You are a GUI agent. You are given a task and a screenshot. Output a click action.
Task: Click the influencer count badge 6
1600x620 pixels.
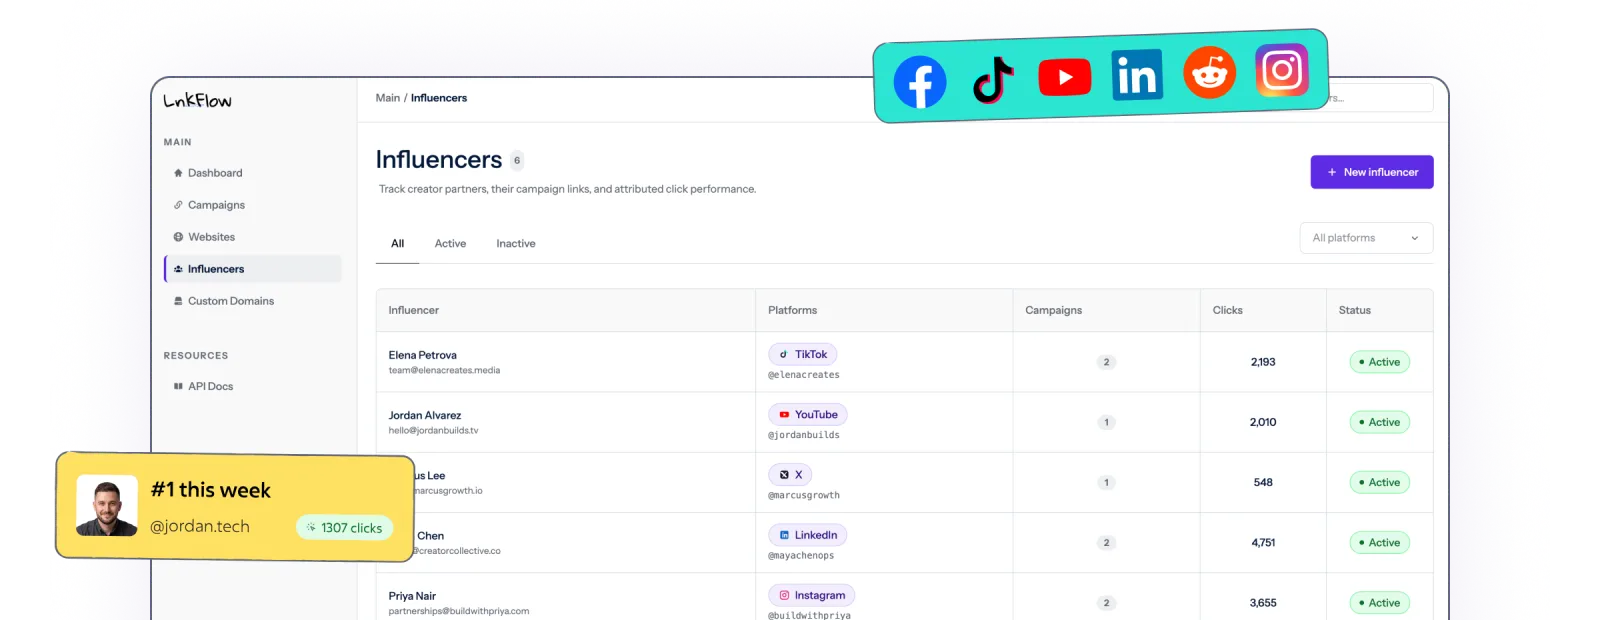click(517, 160)
